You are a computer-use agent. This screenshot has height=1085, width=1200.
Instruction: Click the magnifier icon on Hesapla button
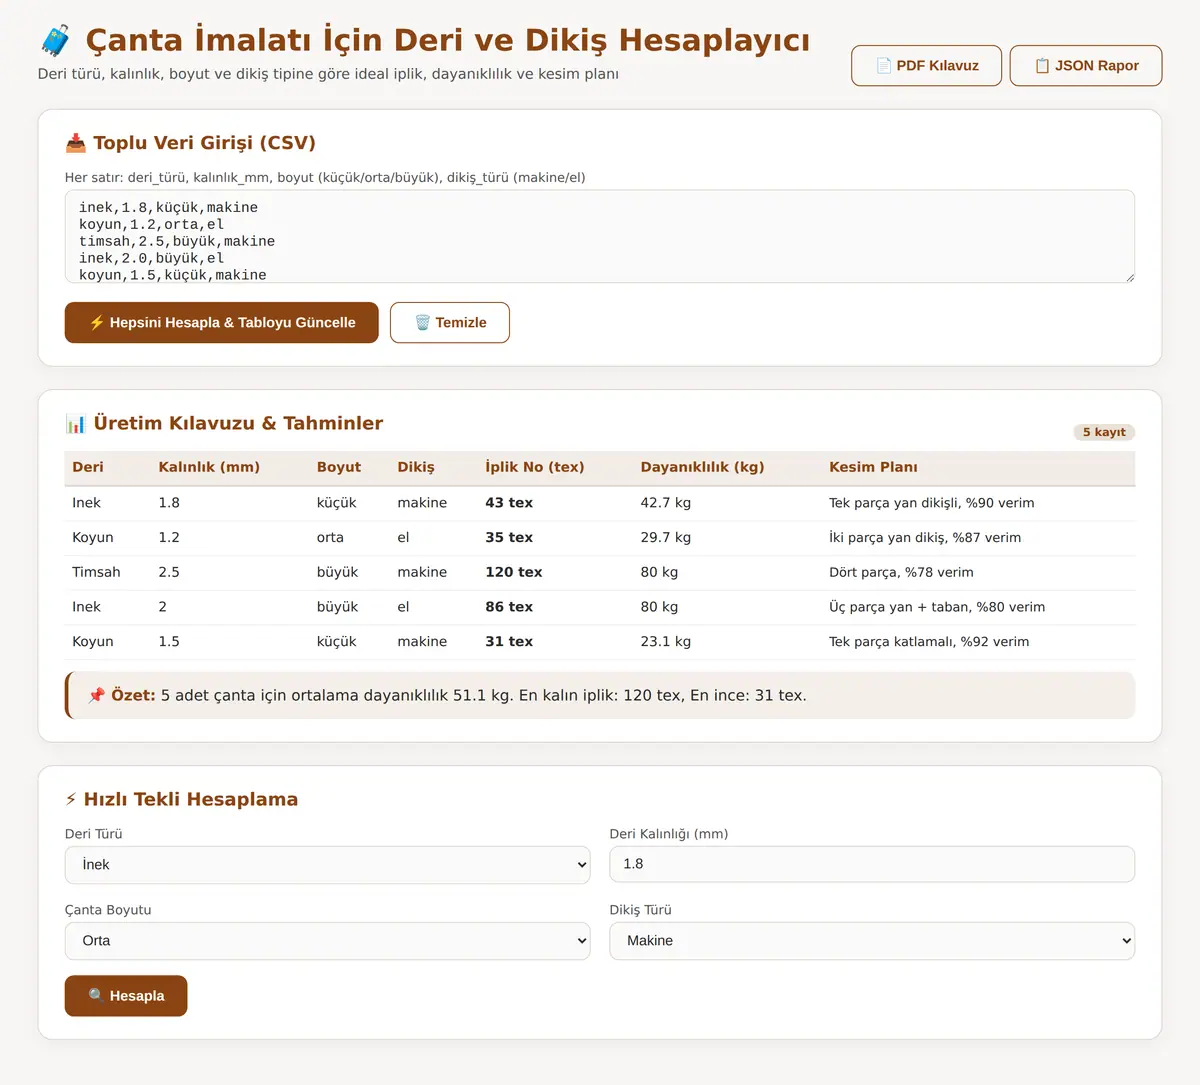coord(96,996)
